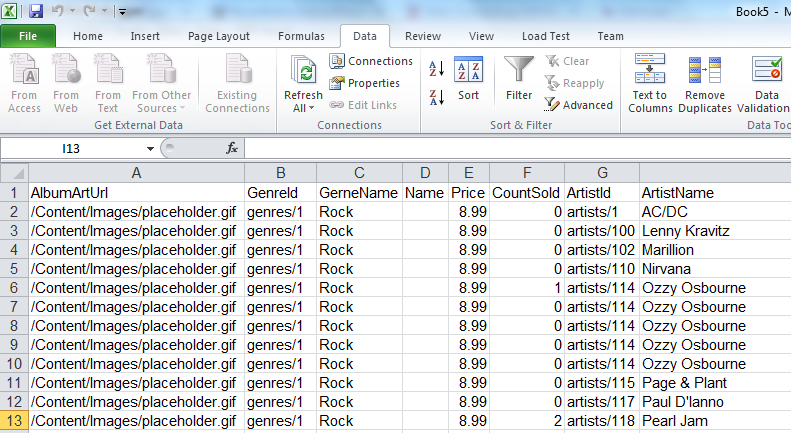Select column B header
791x433 pixels.
pos(280,173)
